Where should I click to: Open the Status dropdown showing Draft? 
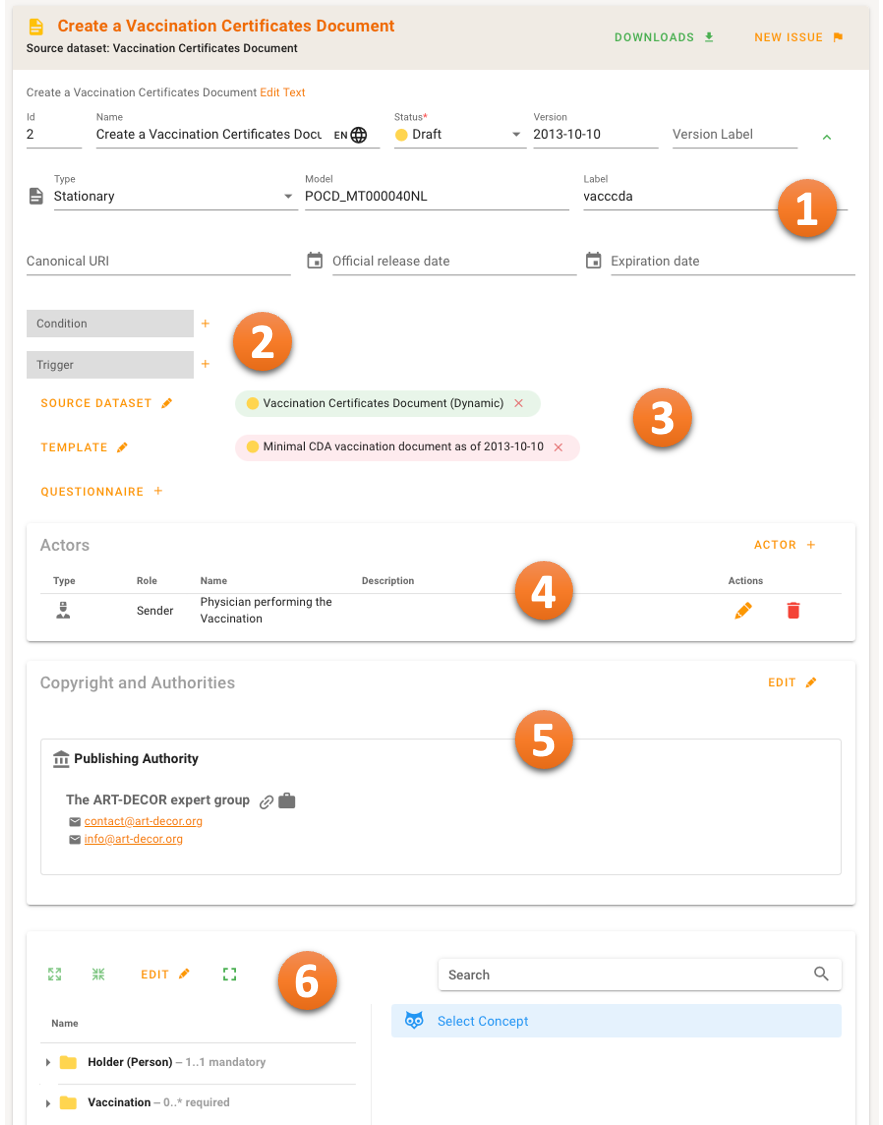(x=516, y=135)
